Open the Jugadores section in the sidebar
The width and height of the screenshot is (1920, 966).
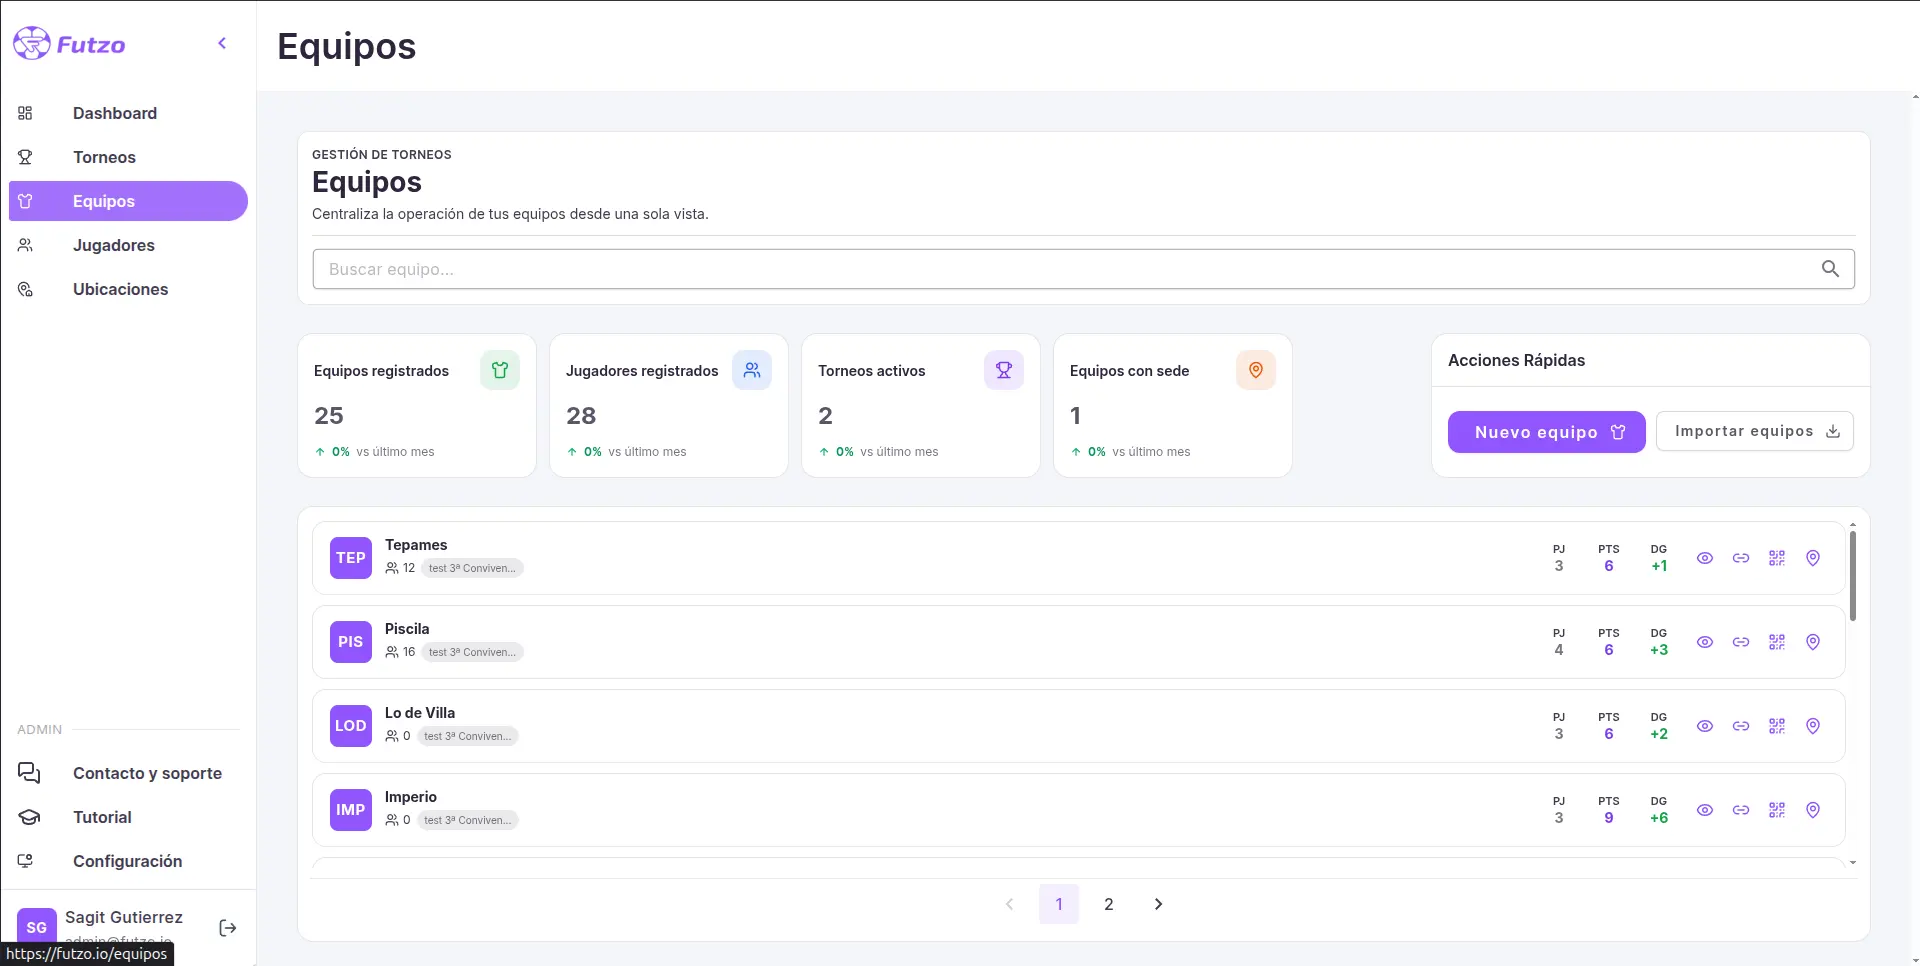pyautogui.click(x=113, y=245)
